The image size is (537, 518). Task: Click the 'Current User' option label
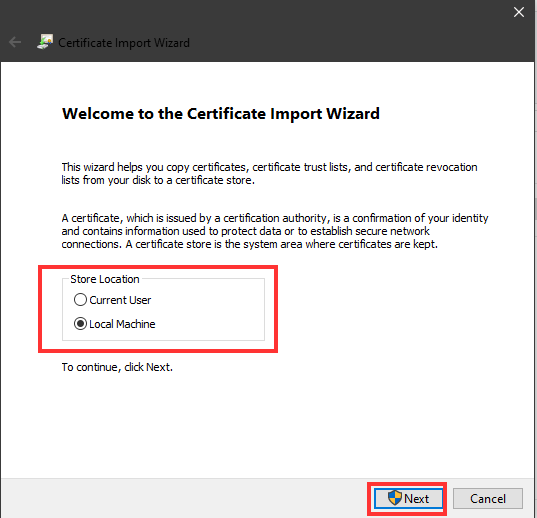(x=120, y=300)
